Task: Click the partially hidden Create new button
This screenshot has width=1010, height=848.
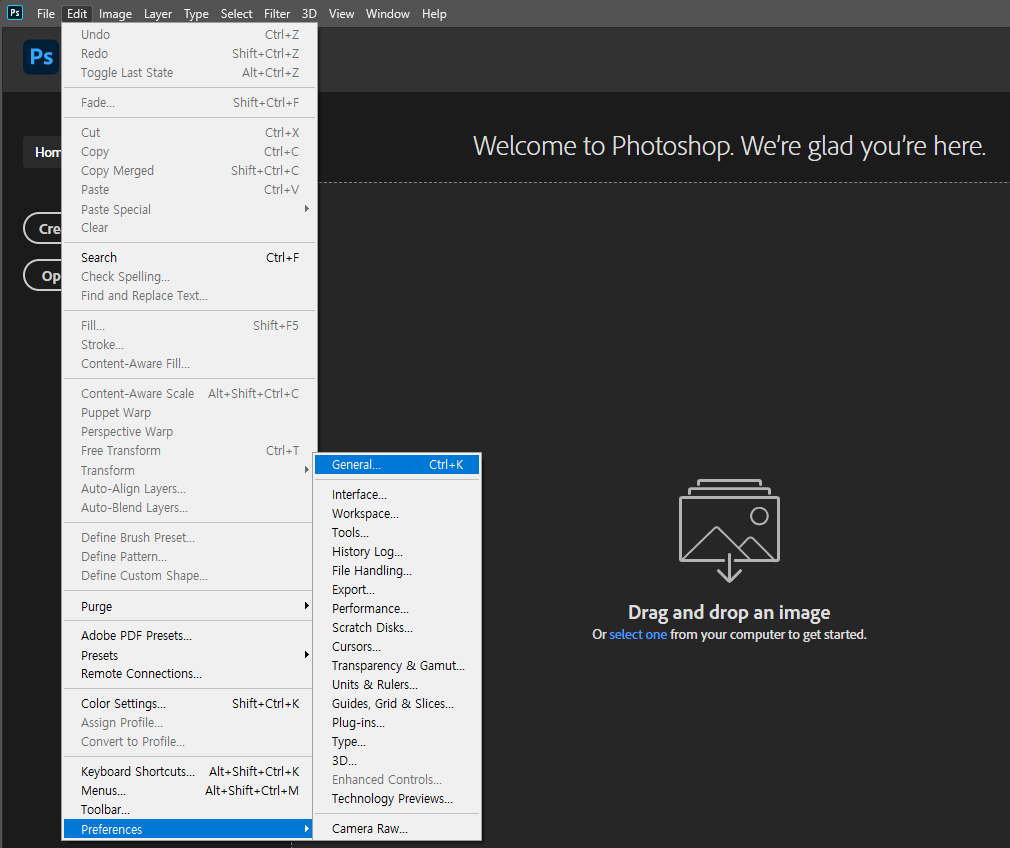Action: click(43, 228)
